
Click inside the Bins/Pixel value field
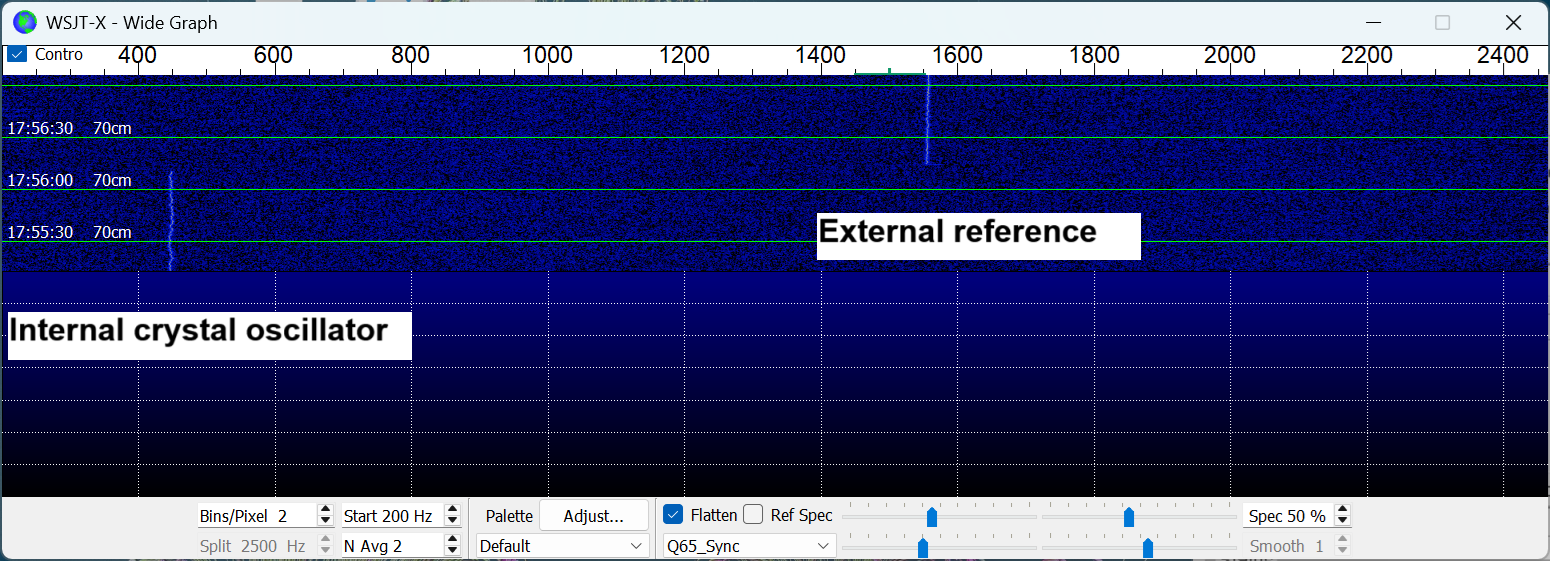[x=257, y=516]
